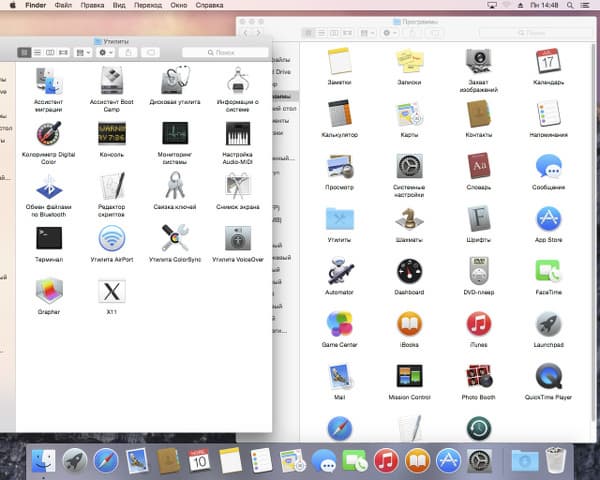Open Migration Assistant in Utilities
This screenshot has width=600, height=480.
pyautogui.click(x=49, y=80)
